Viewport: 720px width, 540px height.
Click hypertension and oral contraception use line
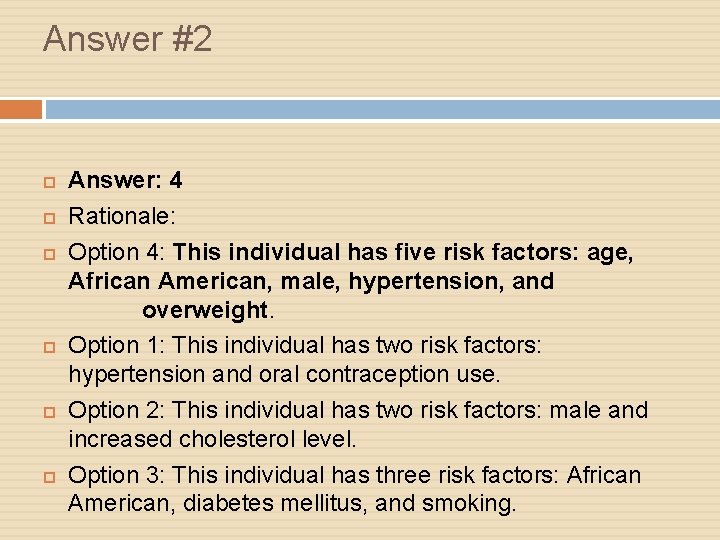284,374
